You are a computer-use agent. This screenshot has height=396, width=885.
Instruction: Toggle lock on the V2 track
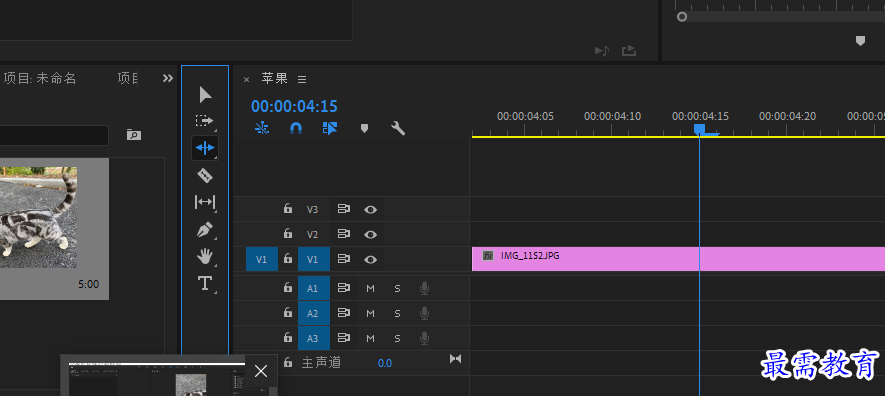coord(288,234)
